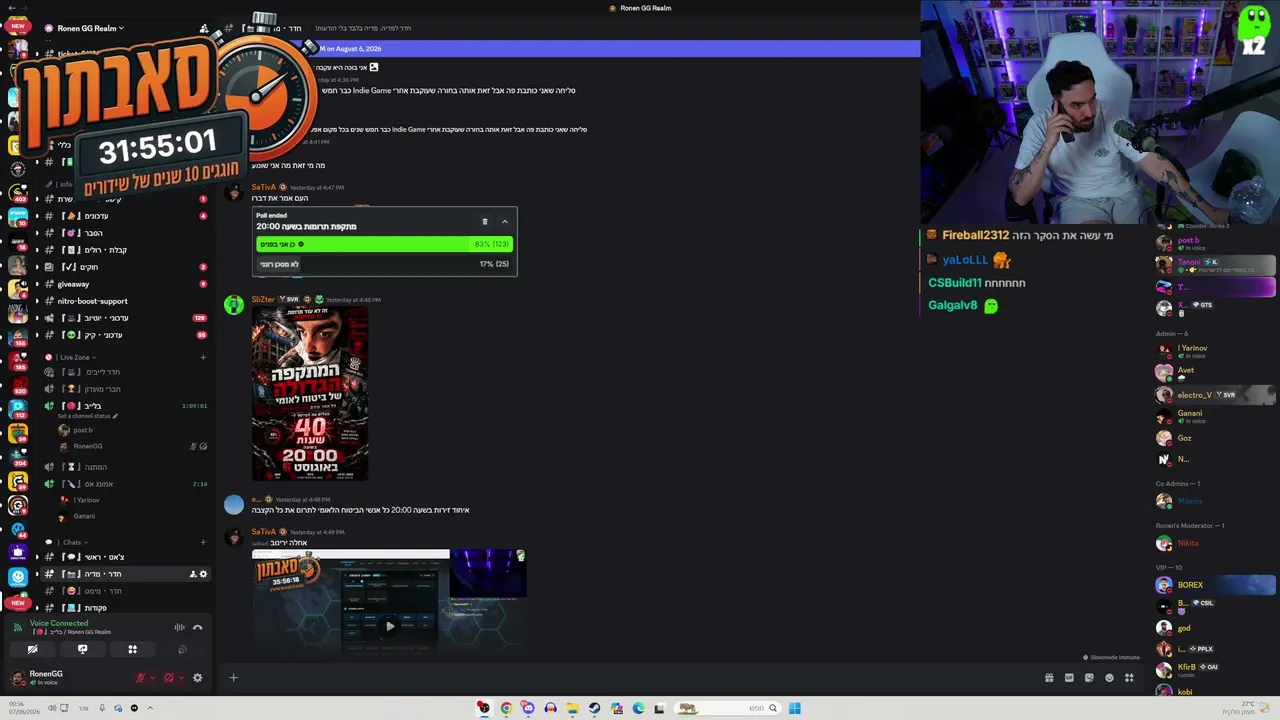This screenshot has height=720, width=1280.
Task: Select member KfirB in the VIP list
Action: tap(1215, 669)
